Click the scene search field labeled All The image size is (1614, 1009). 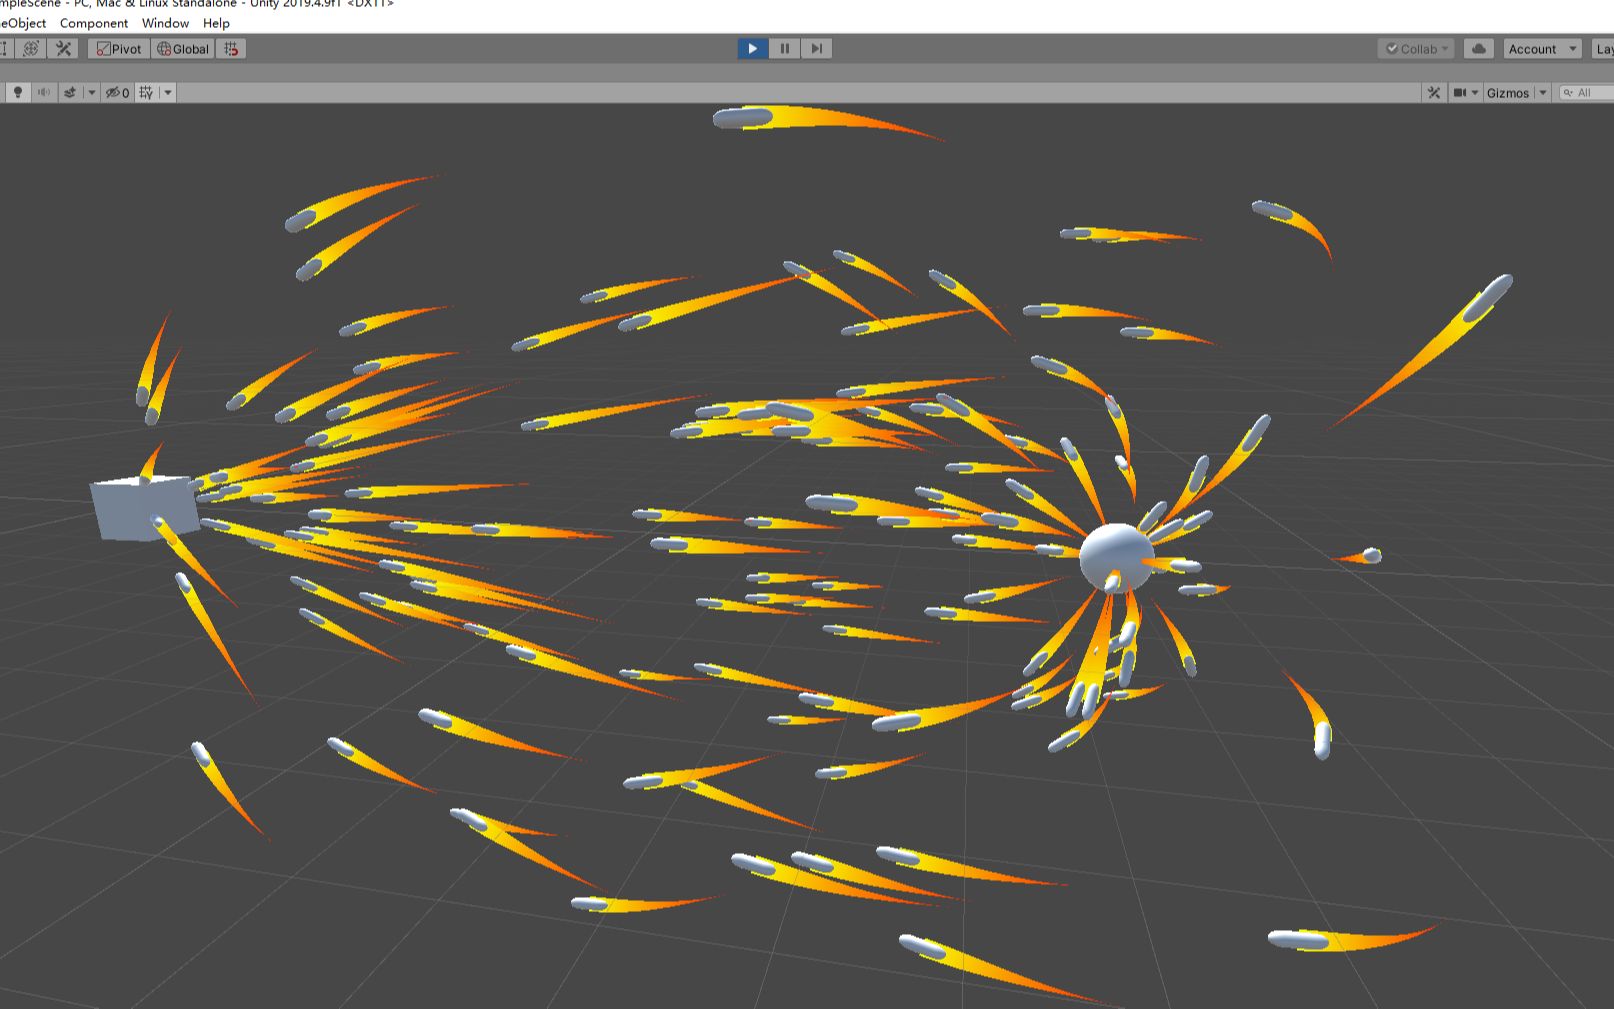1585,92
